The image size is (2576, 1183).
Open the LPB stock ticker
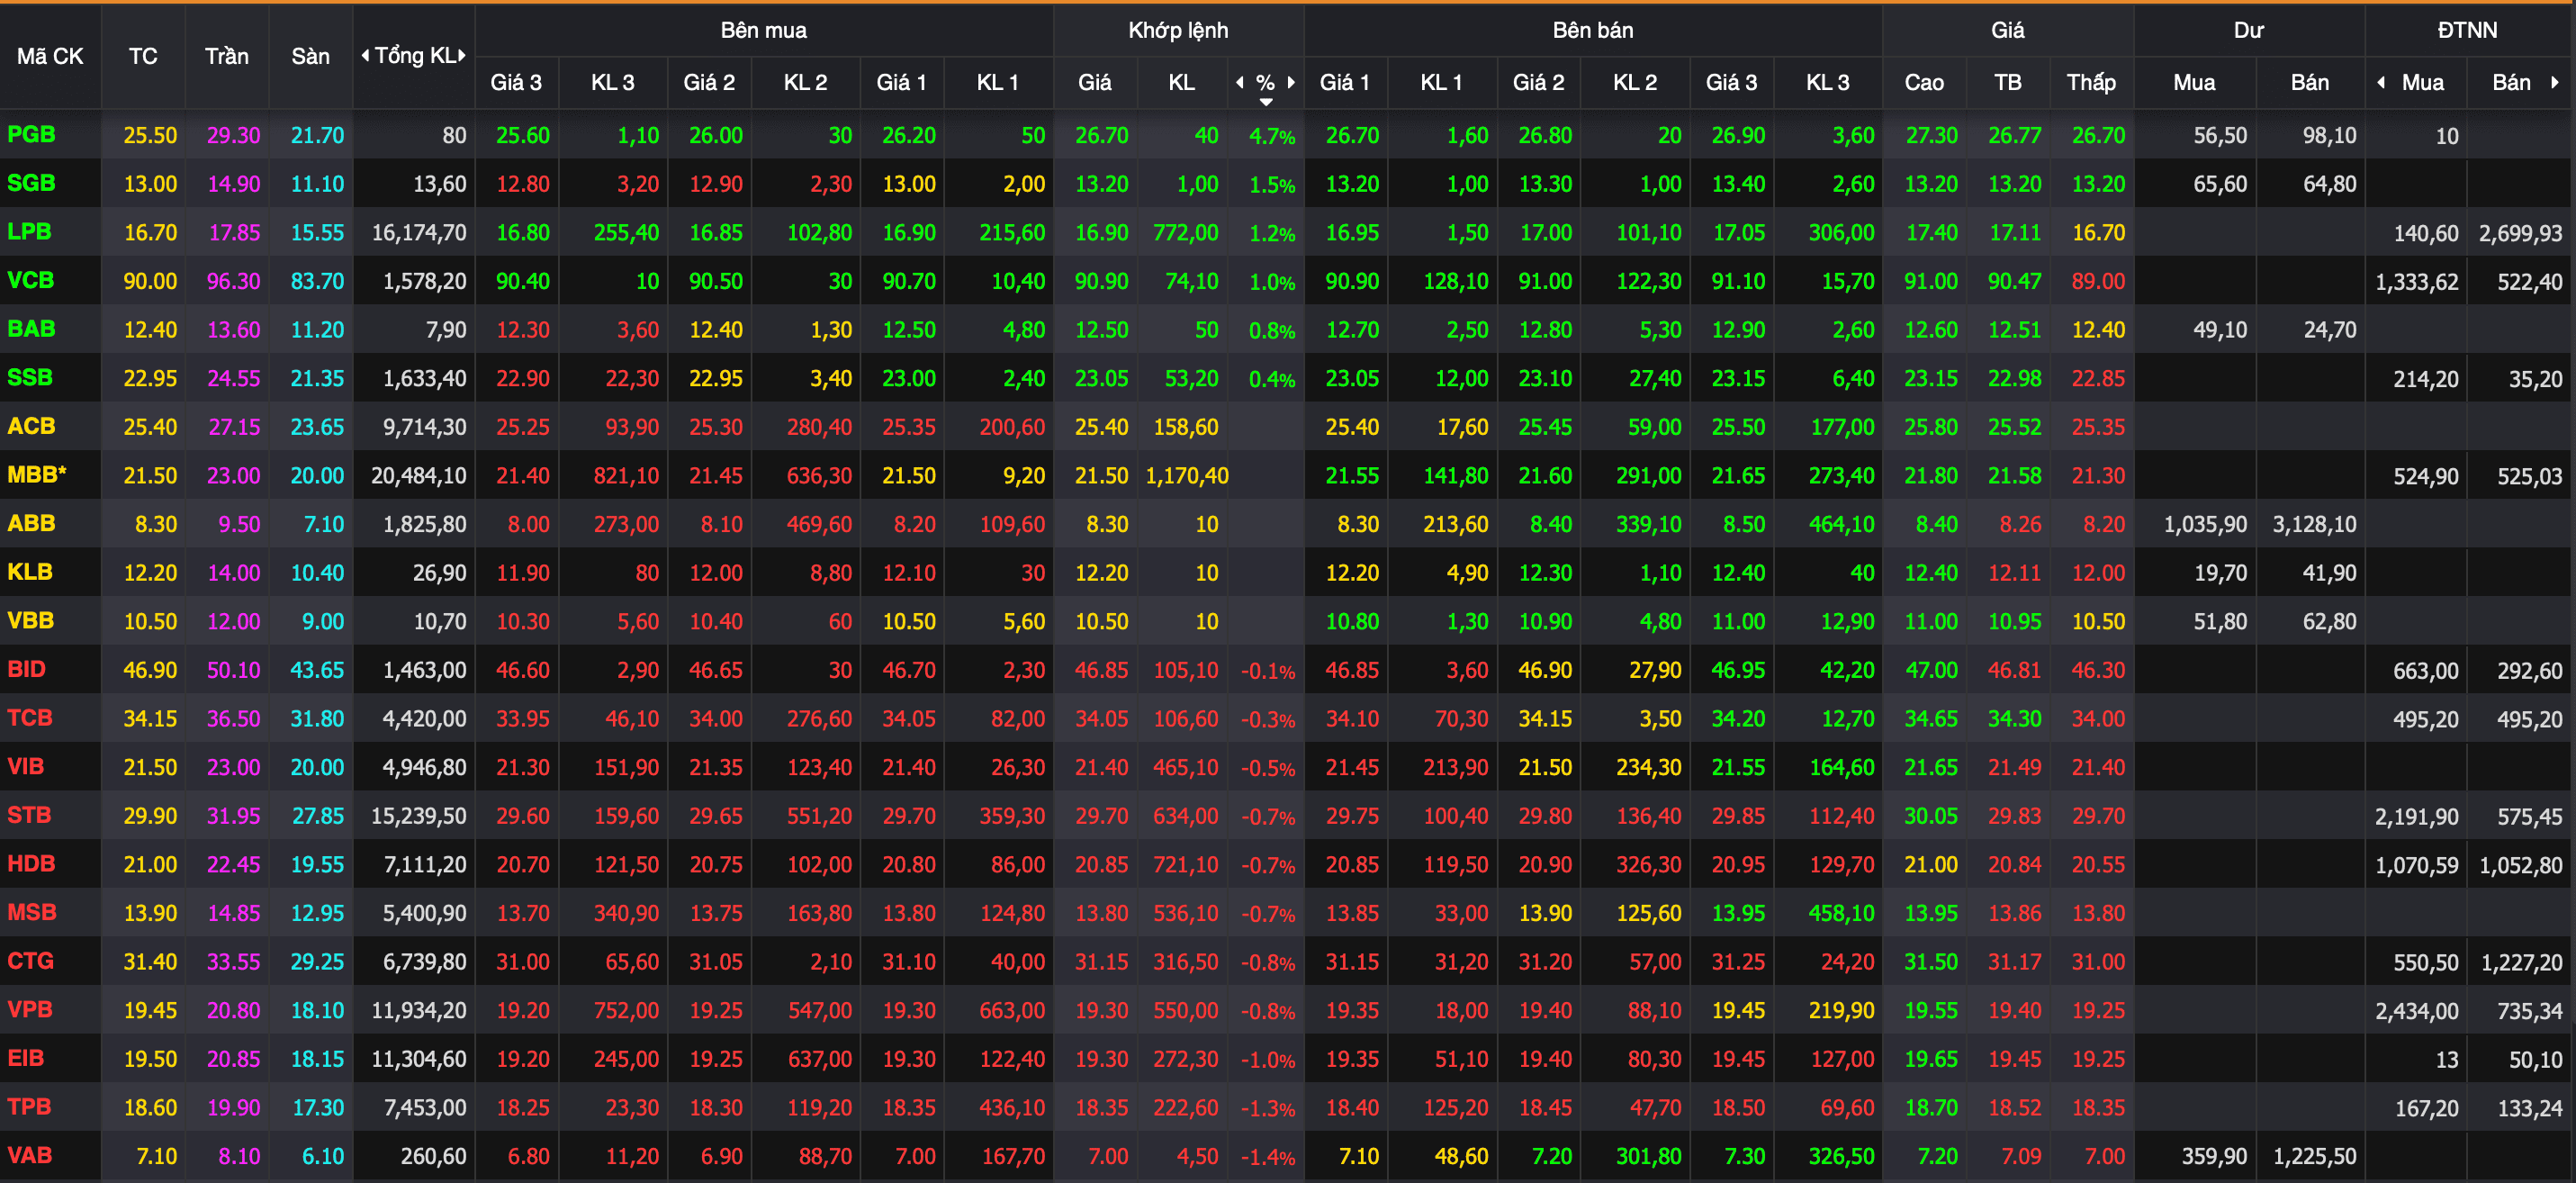pos(29,232)
